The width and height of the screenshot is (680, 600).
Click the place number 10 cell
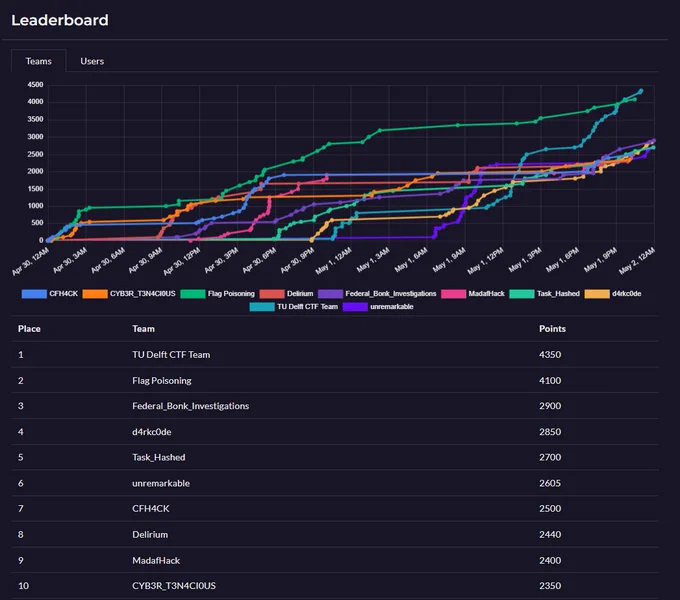point(23,586)
